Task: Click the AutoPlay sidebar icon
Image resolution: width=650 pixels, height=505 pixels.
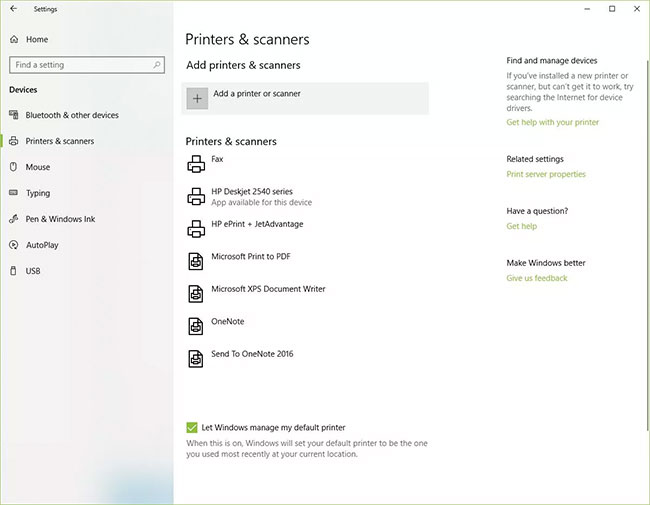Action: pos(14,245)
